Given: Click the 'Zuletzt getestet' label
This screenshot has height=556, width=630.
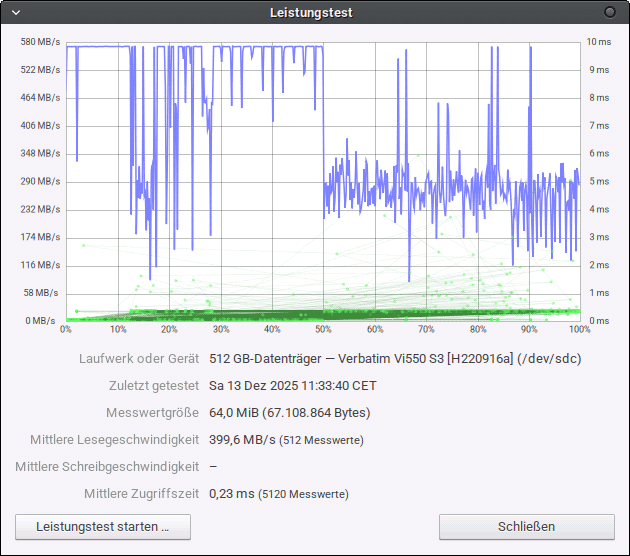Looking at the screenshot, I should click(154, 386).
